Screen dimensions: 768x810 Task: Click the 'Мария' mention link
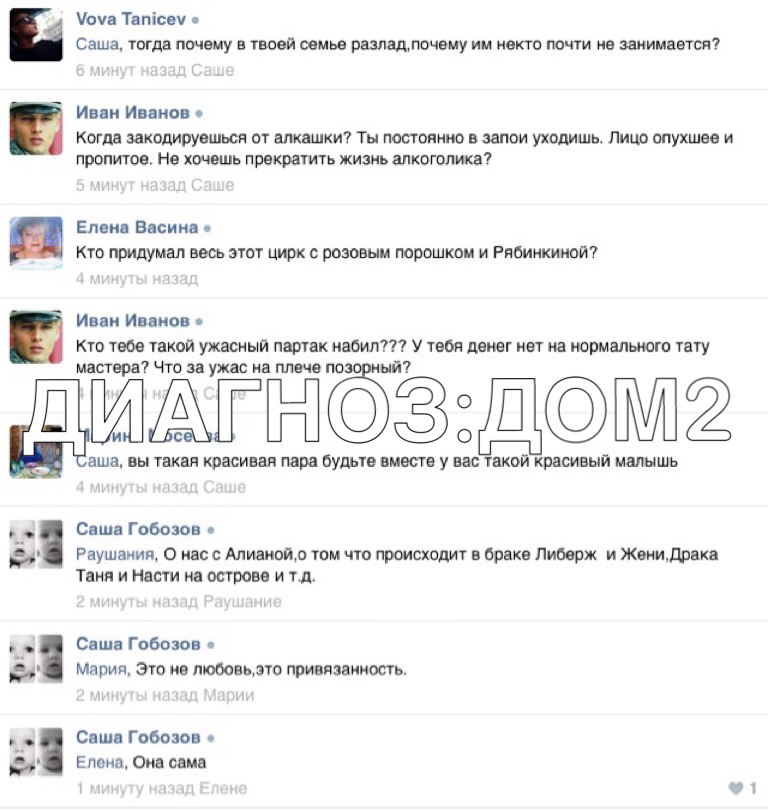point(101,669)
